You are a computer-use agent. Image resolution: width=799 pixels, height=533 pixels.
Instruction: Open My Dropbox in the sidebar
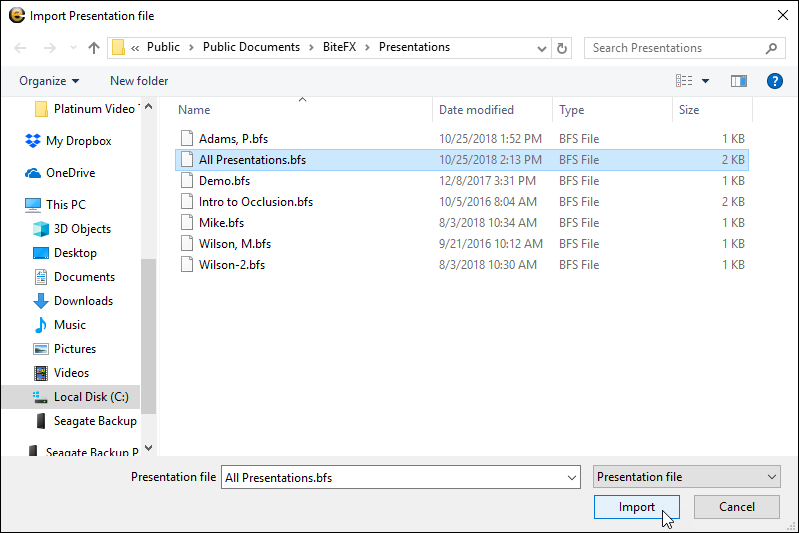[x=78, y=141]
